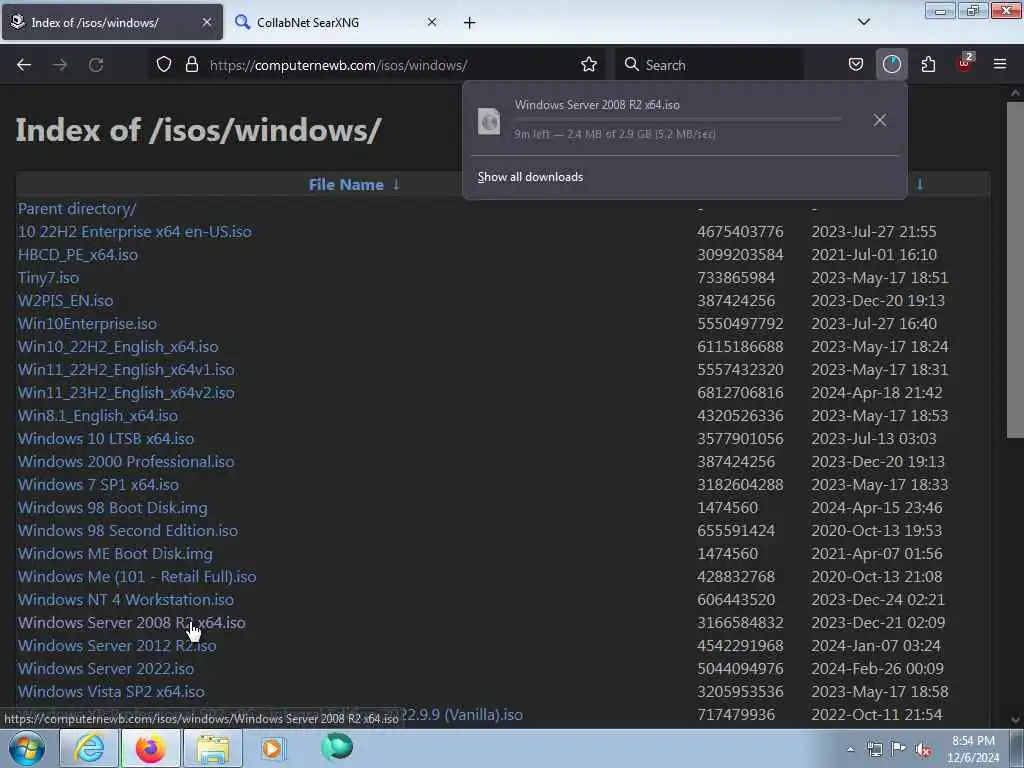
Task: Download 10 22H2 Enterprise x64 en-US.iso
Action: click(135, 232)
